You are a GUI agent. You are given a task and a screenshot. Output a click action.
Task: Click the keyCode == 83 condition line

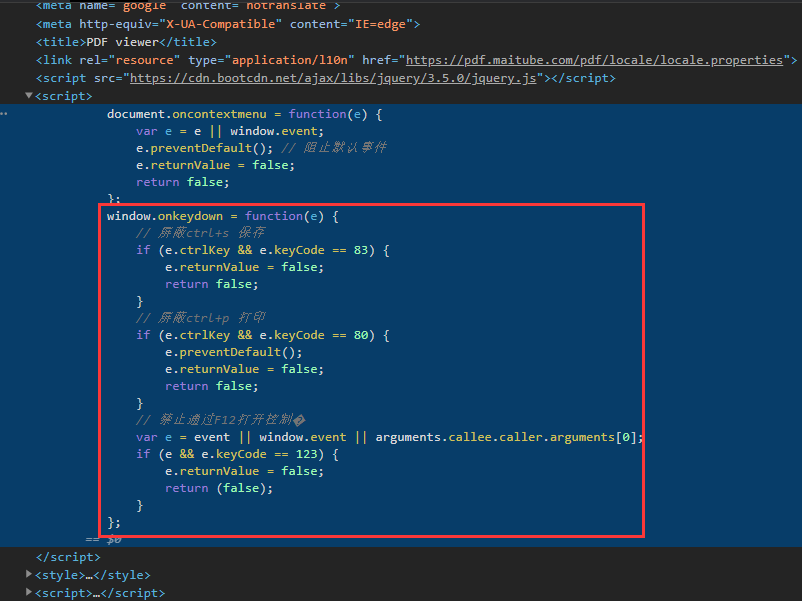click(262, 250)
